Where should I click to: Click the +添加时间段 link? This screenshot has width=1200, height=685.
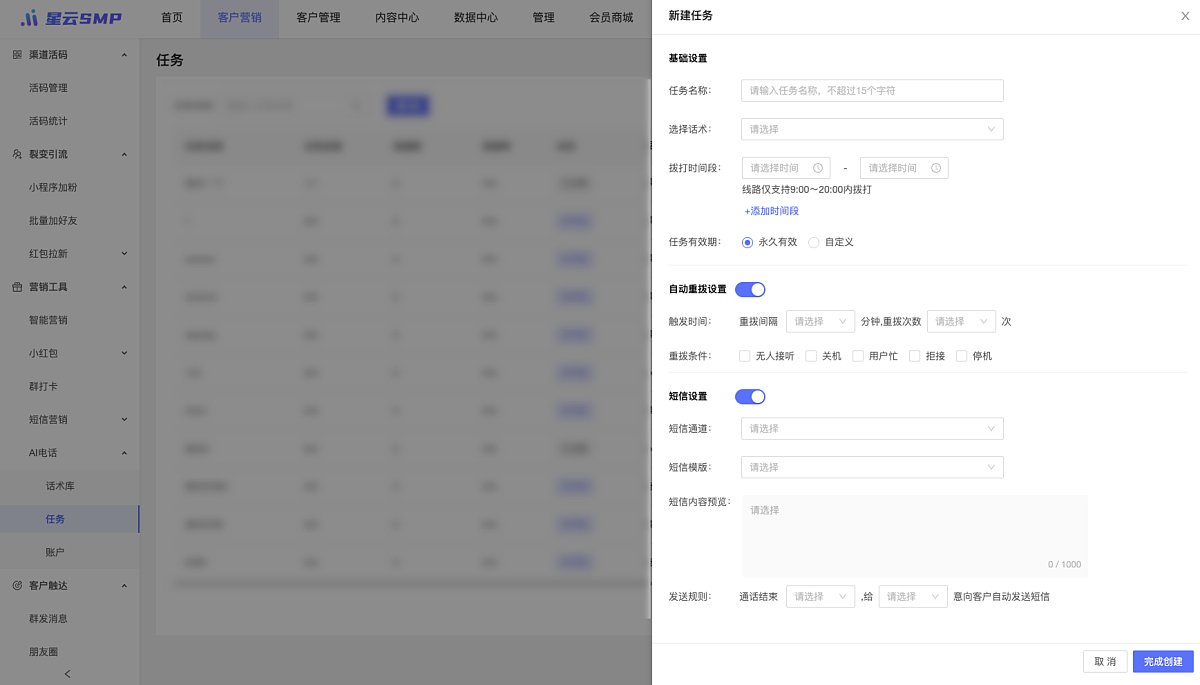(771, 211)
